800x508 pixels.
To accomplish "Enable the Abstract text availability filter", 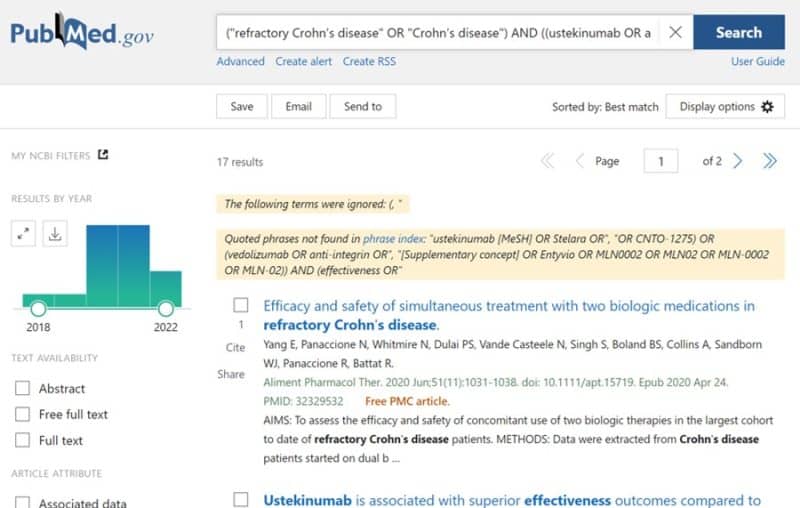I will tap(22, 388).
